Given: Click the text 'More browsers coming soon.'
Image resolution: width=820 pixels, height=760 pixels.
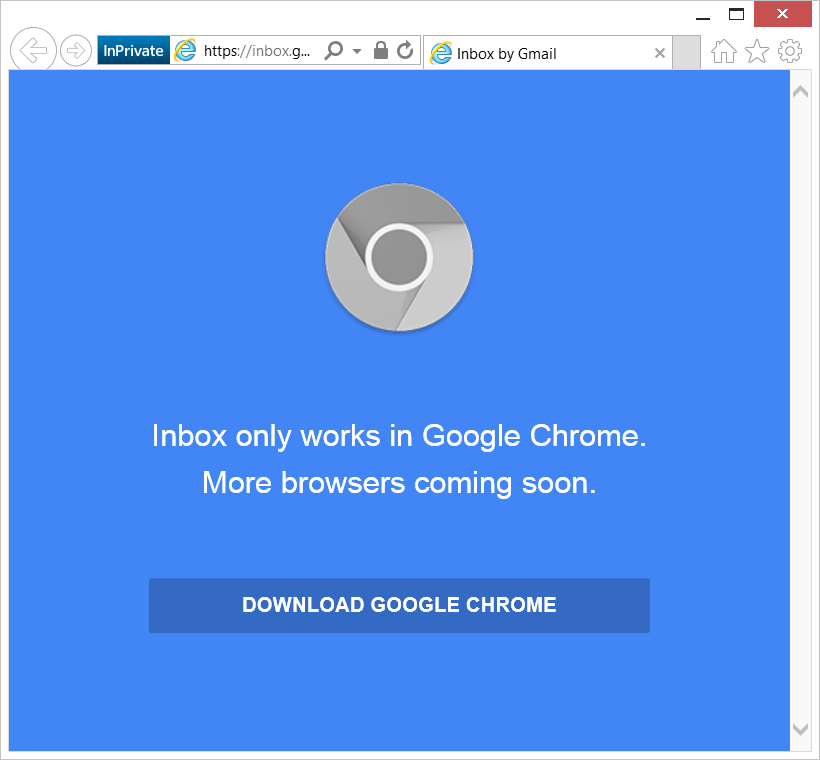Looking at the screenshot, I should coord(399,483).
